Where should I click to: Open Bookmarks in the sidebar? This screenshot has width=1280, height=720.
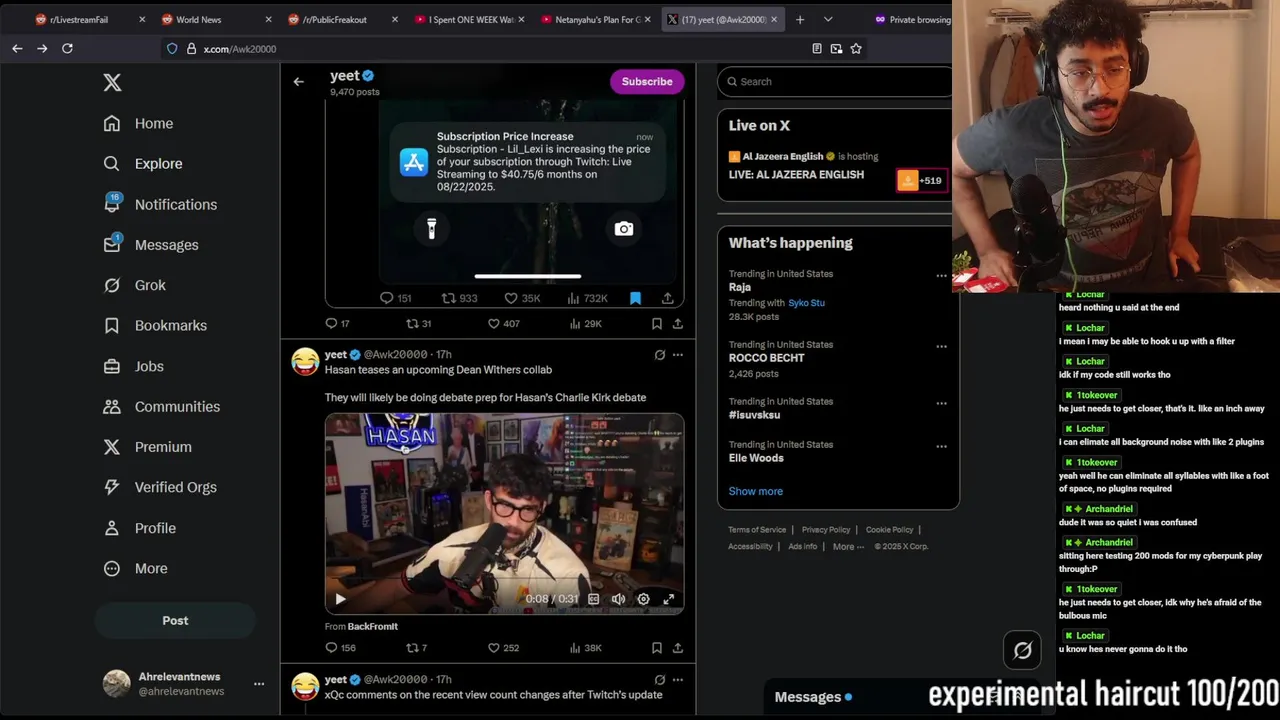pos(155,325)
